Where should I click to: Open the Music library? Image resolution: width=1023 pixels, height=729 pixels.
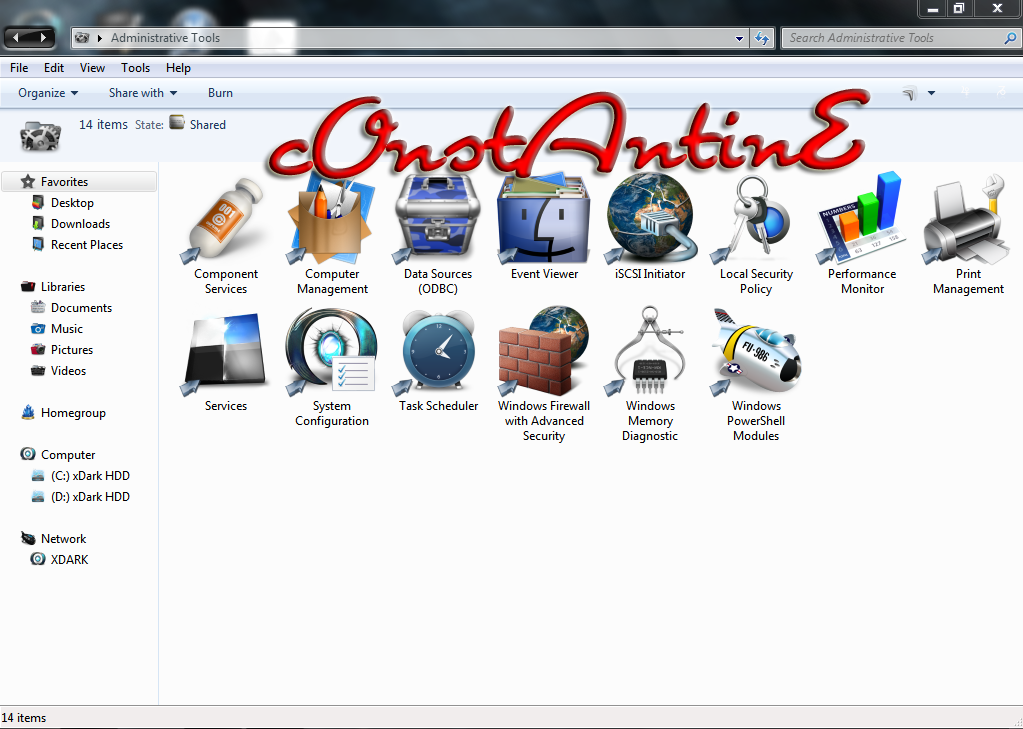coord(67,329)
